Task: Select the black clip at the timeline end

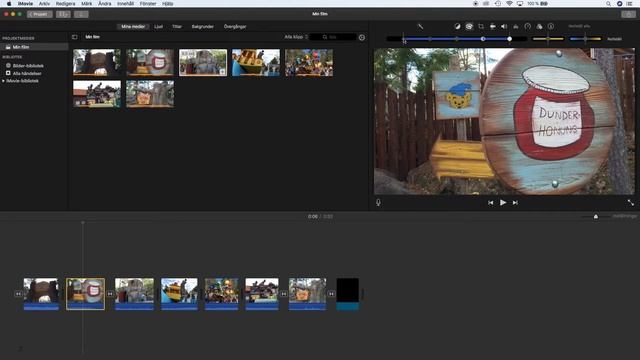Action: pos(348,294)
